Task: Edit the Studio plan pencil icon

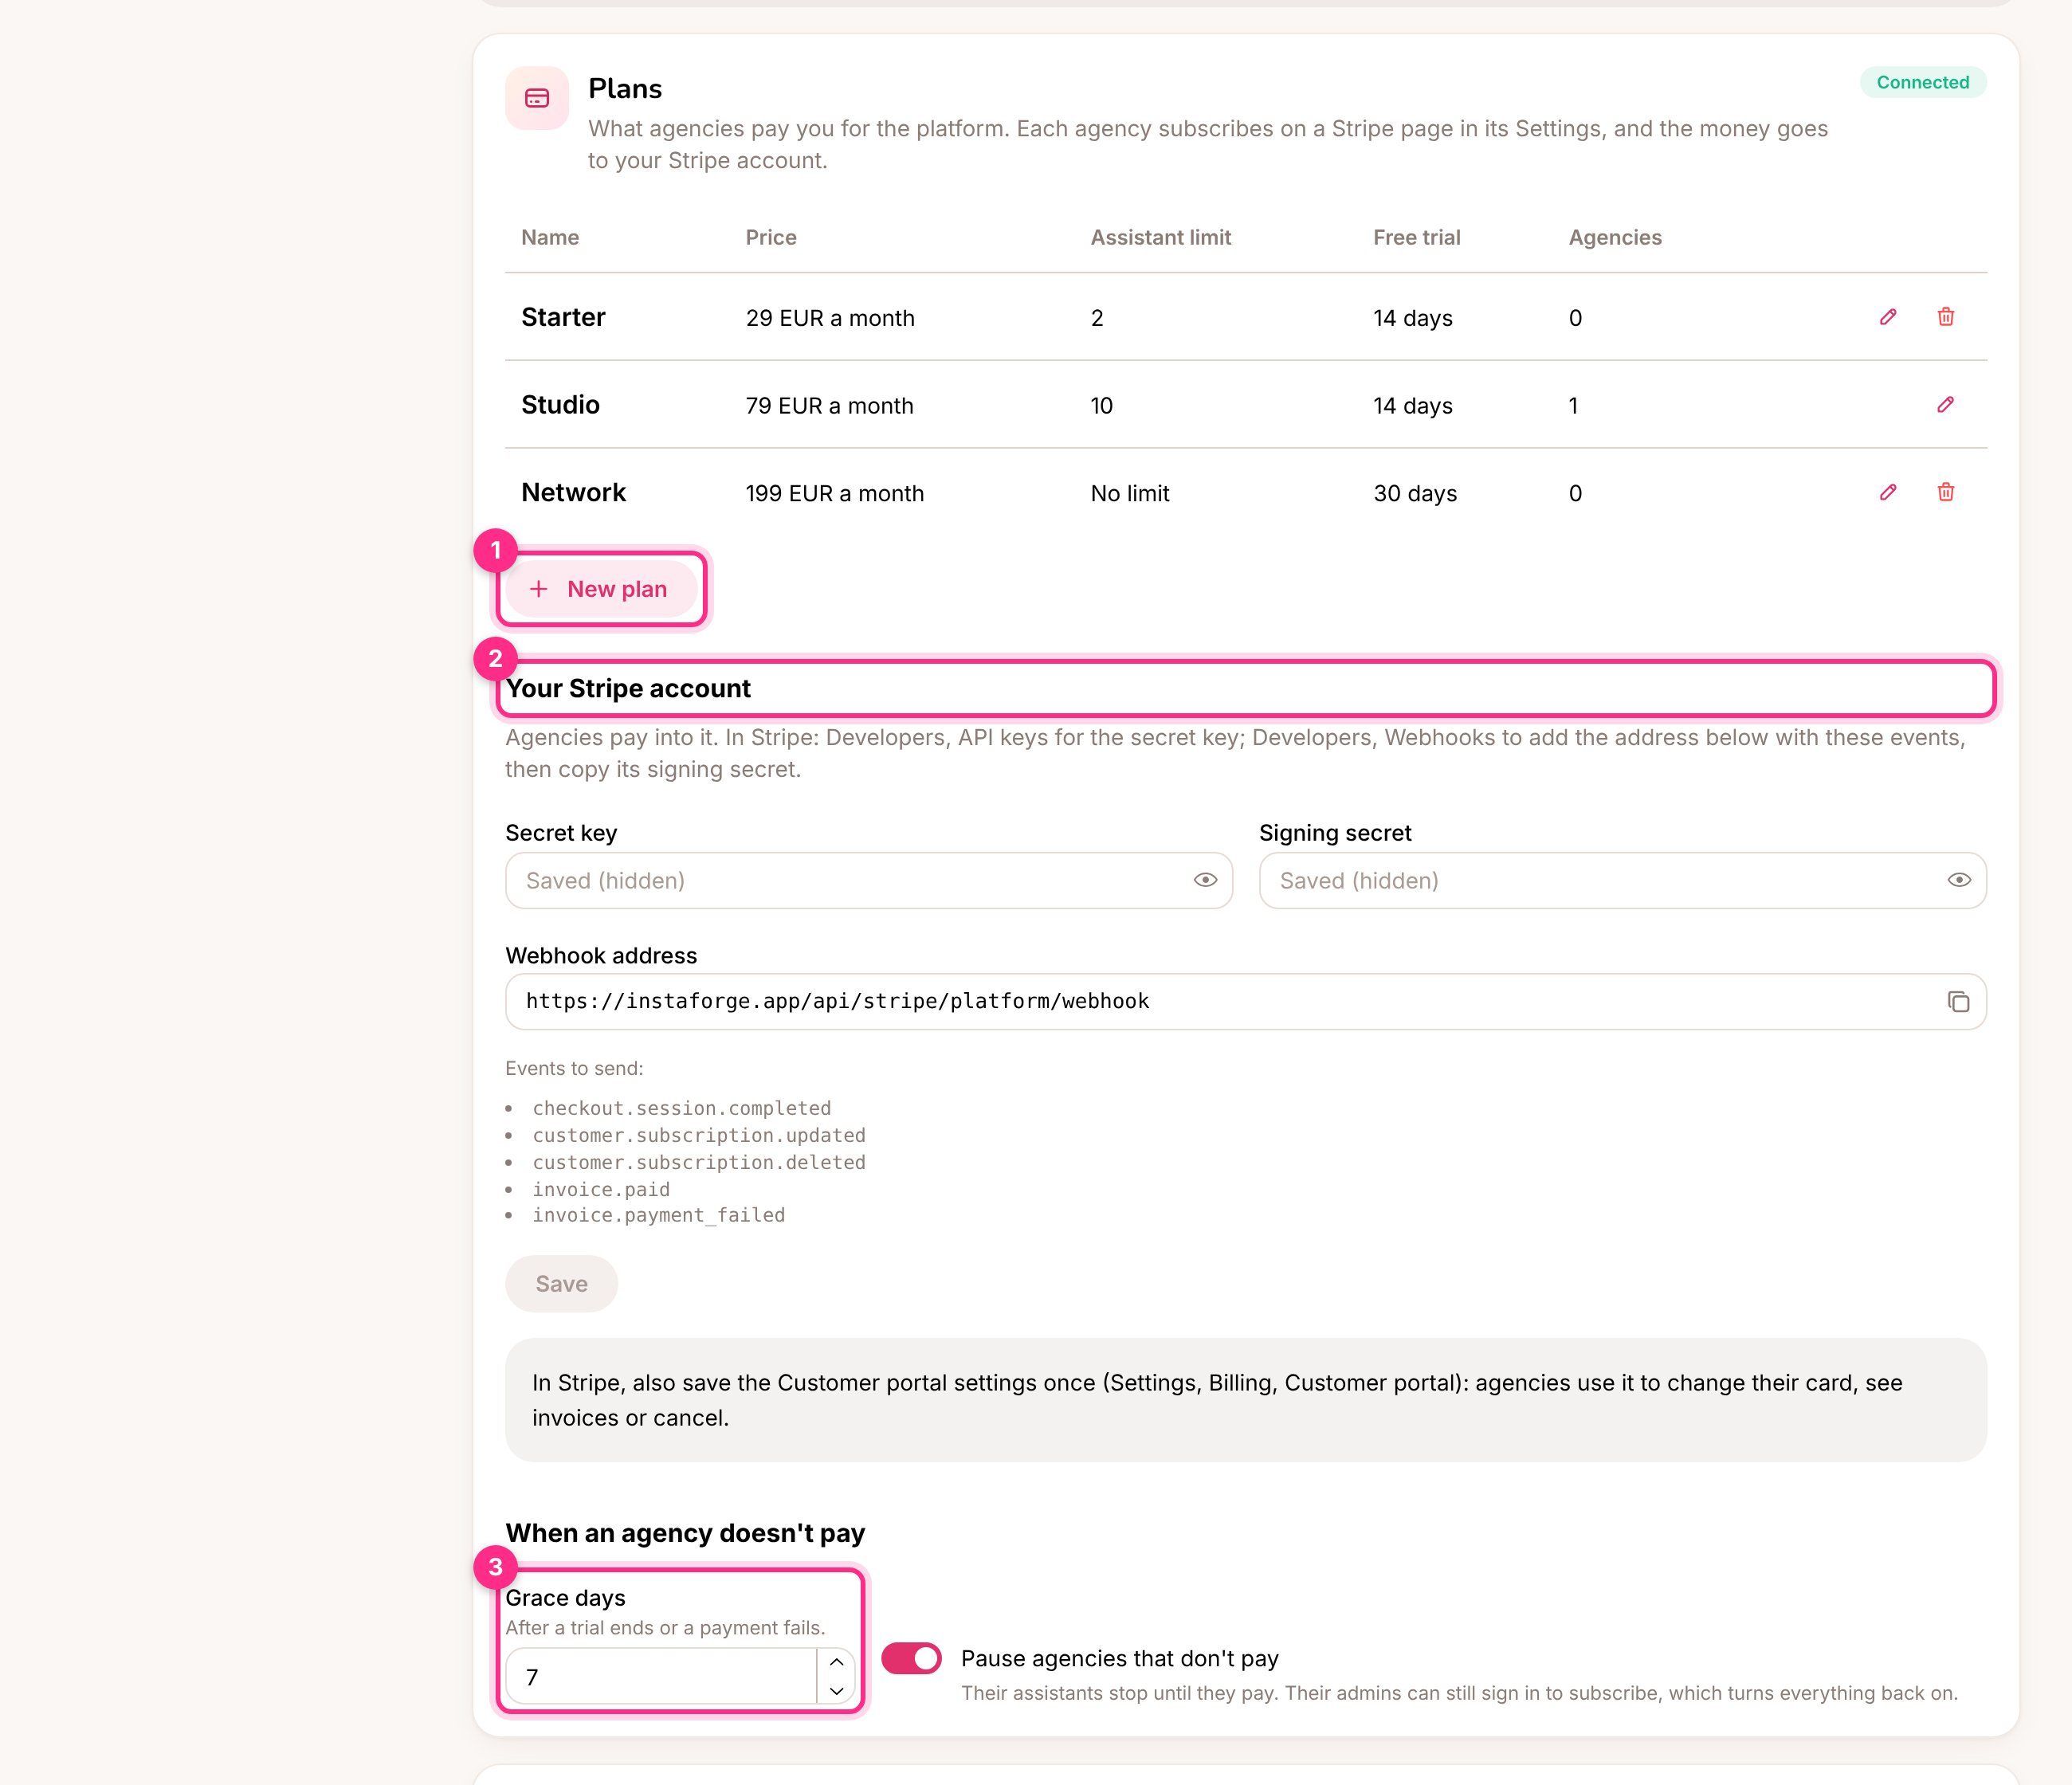Action: pos(1946,405)
